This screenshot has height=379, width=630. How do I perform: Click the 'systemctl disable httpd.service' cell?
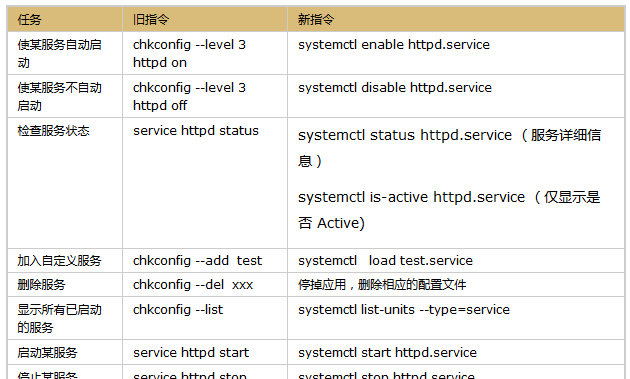pyautogui.click(x=456, y=96)
